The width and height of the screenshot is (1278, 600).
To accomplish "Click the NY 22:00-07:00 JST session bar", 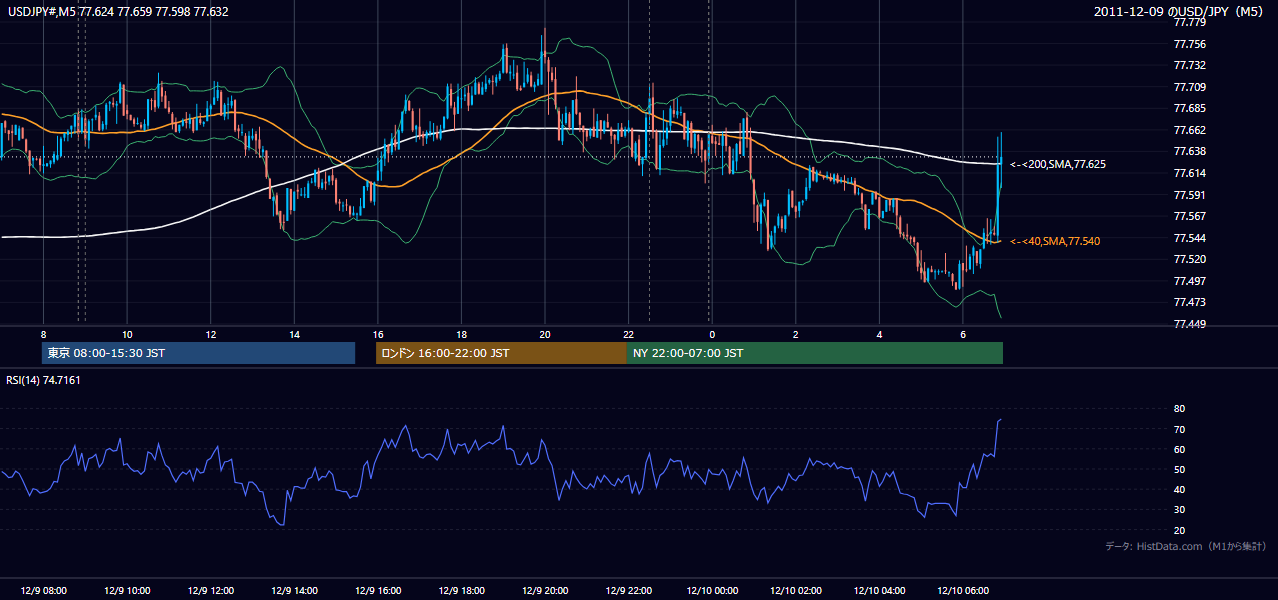I will tap(815, 353).
